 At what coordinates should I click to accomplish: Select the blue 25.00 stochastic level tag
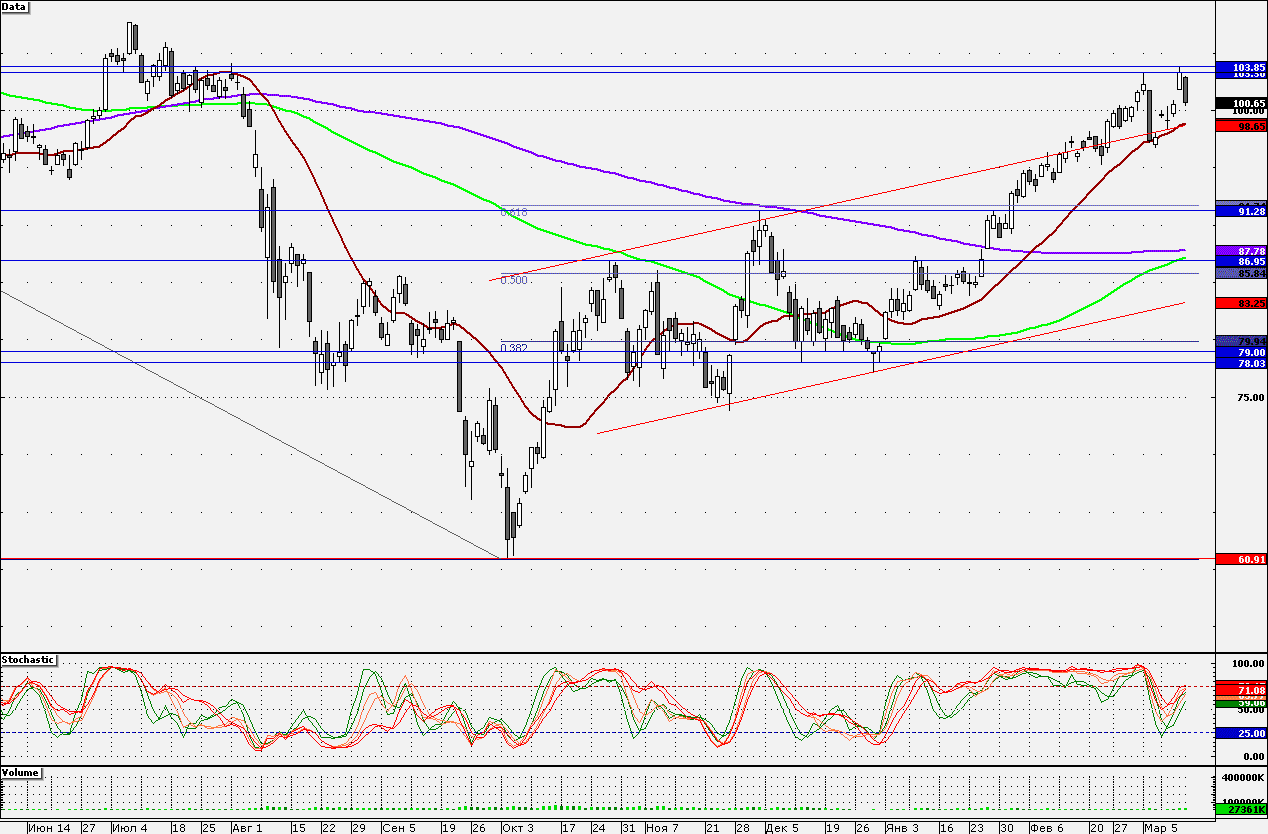coord(1240,733)
